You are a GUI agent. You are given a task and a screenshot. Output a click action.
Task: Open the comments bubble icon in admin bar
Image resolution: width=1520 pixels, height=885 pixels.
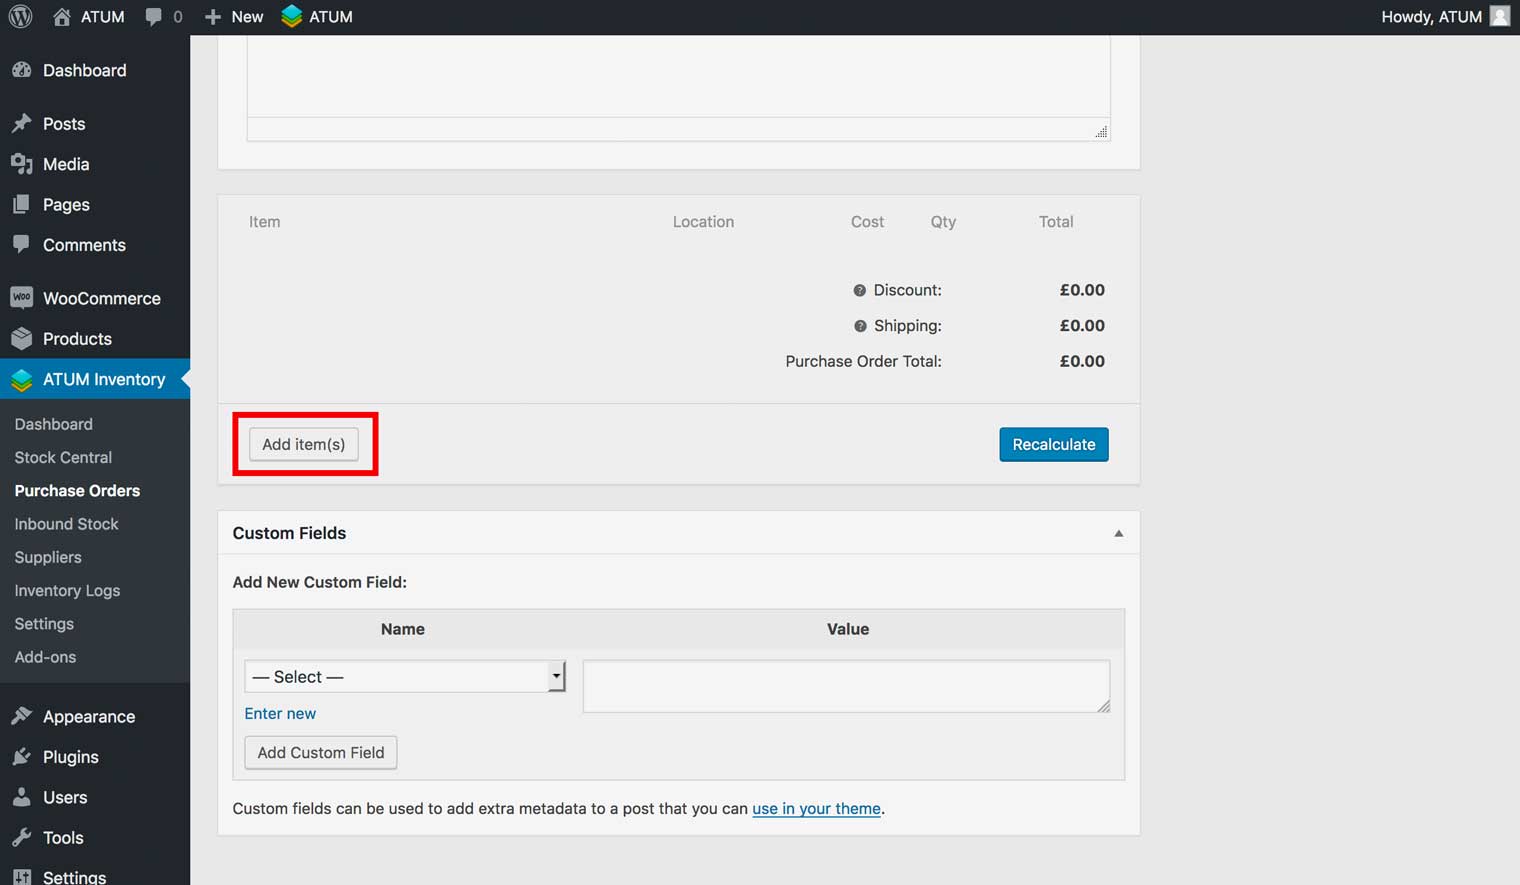click(x=153, y=17)
